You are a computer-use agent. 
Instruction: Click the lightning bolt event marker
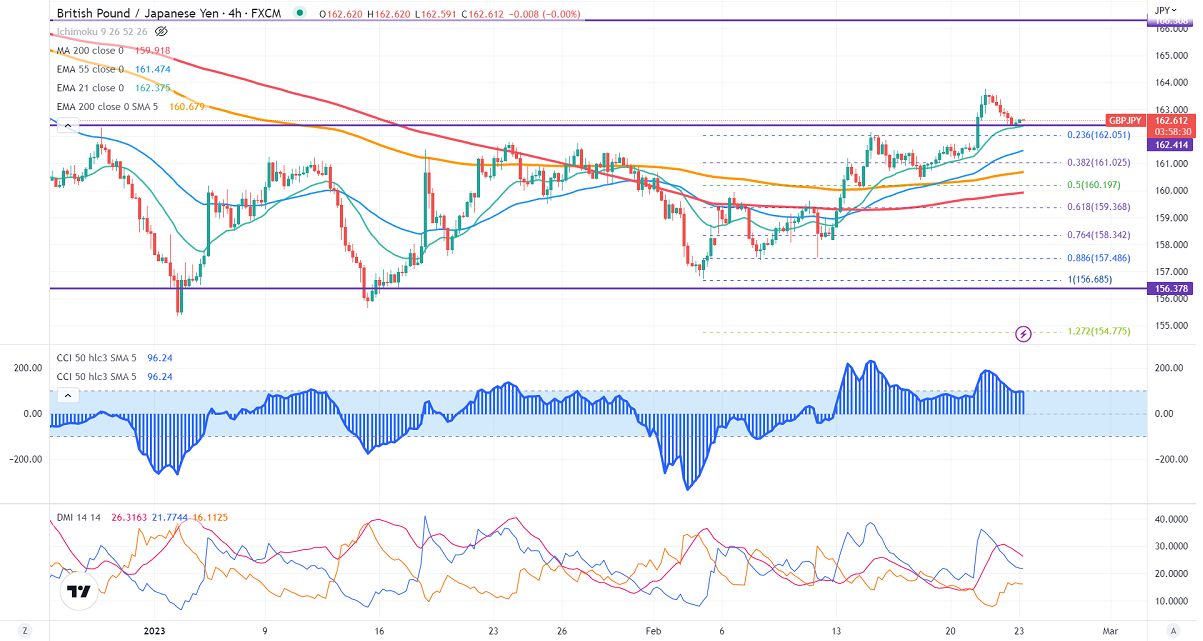click(x=1023, y=332)
